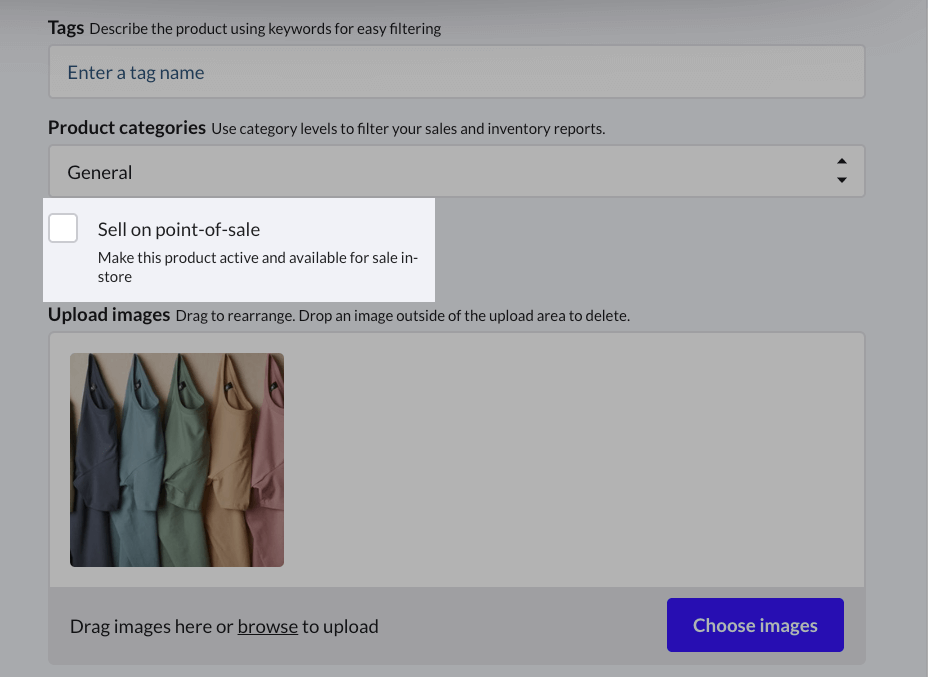Image resolution: width=928 pixels, height=677 pixels.
Task: Select the uploaded t-shirts image thumbnail
Action: 177,460
